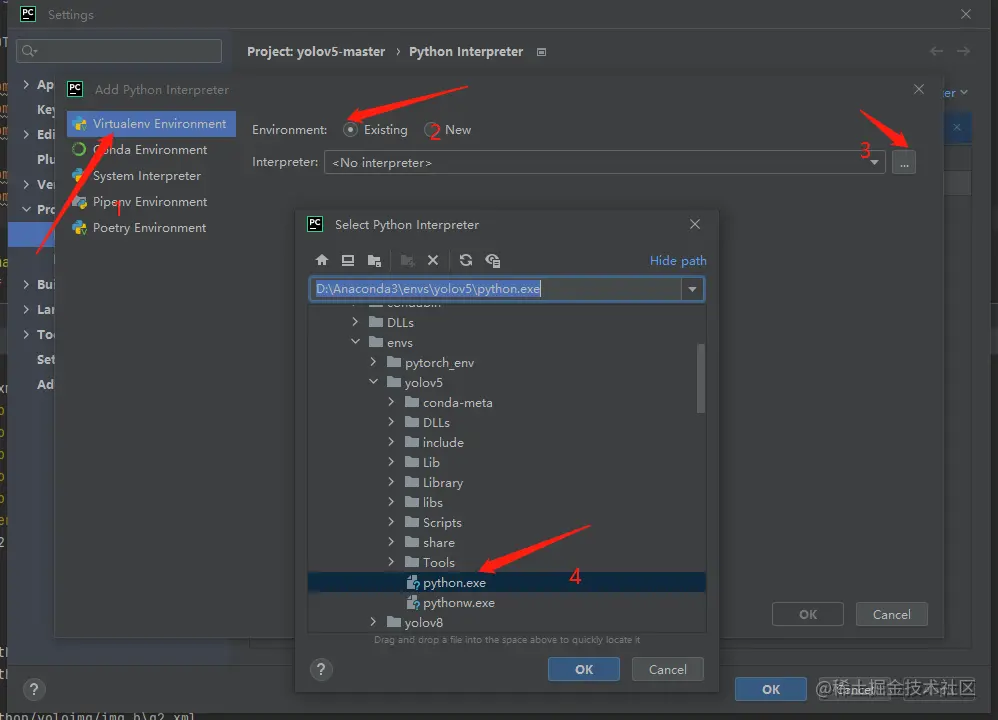Viewport: 998px width, 720px height.
Task: Go to home directory in file chooser
Action: point(321,260)
